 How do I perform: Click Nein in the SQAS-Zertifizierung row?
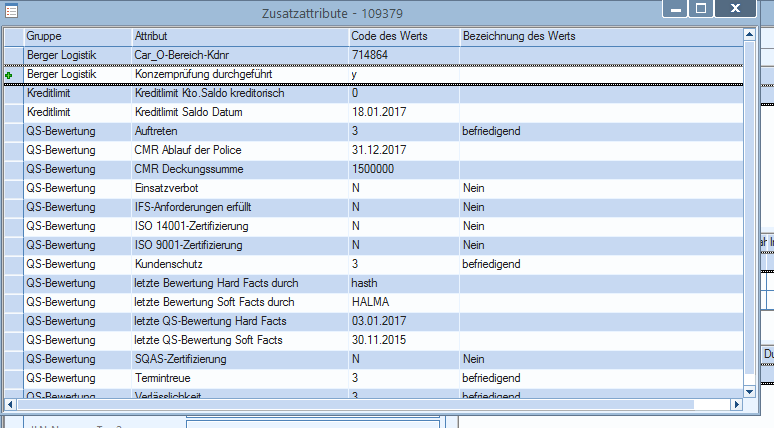coord(473,359)
